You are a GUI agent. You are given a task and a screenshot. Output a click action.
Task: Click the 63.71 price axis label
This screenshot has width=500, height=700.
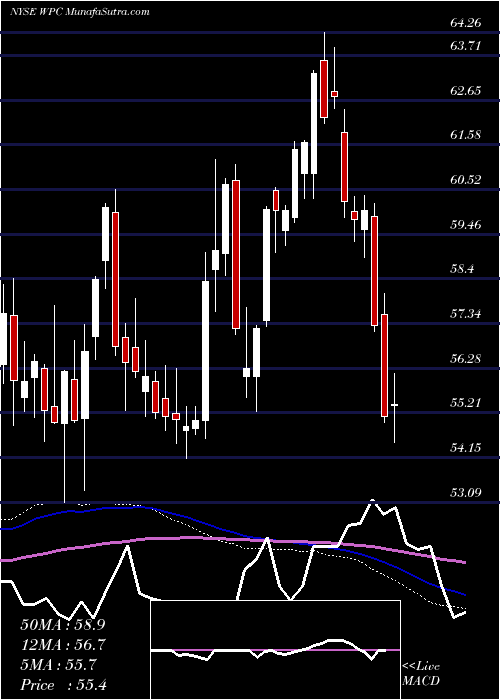pos(466,46)
